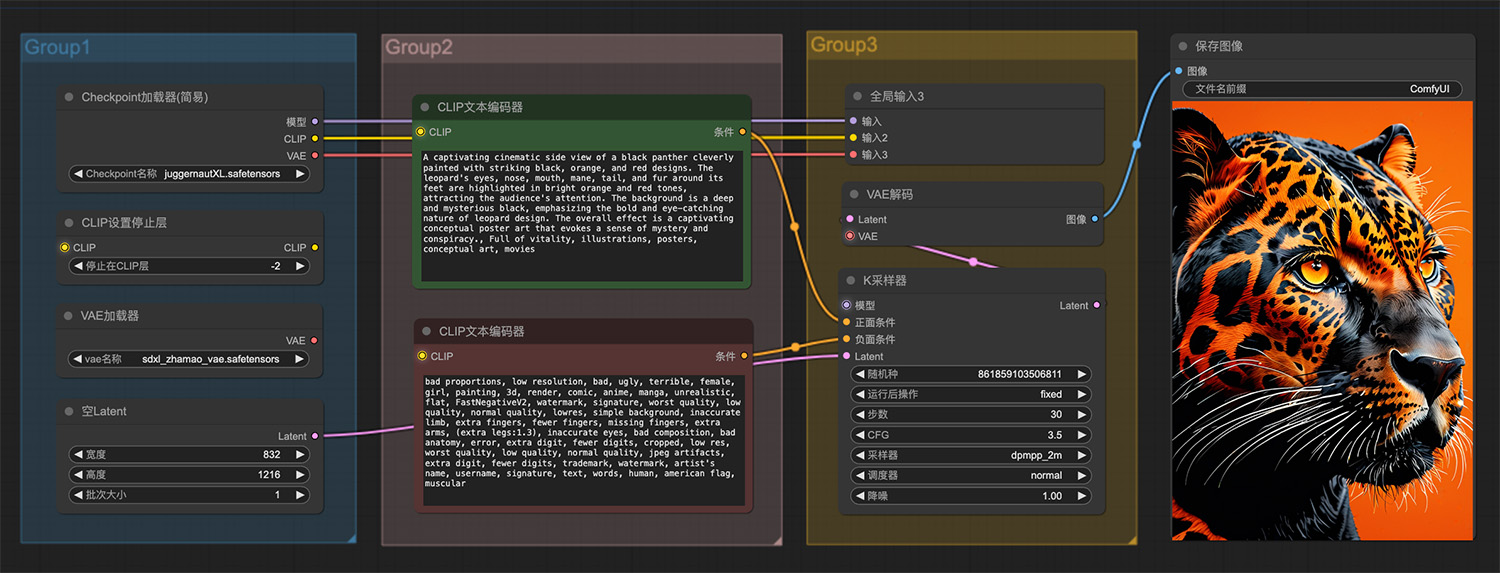Select the Group3 title header

click(x=844, y=45)
